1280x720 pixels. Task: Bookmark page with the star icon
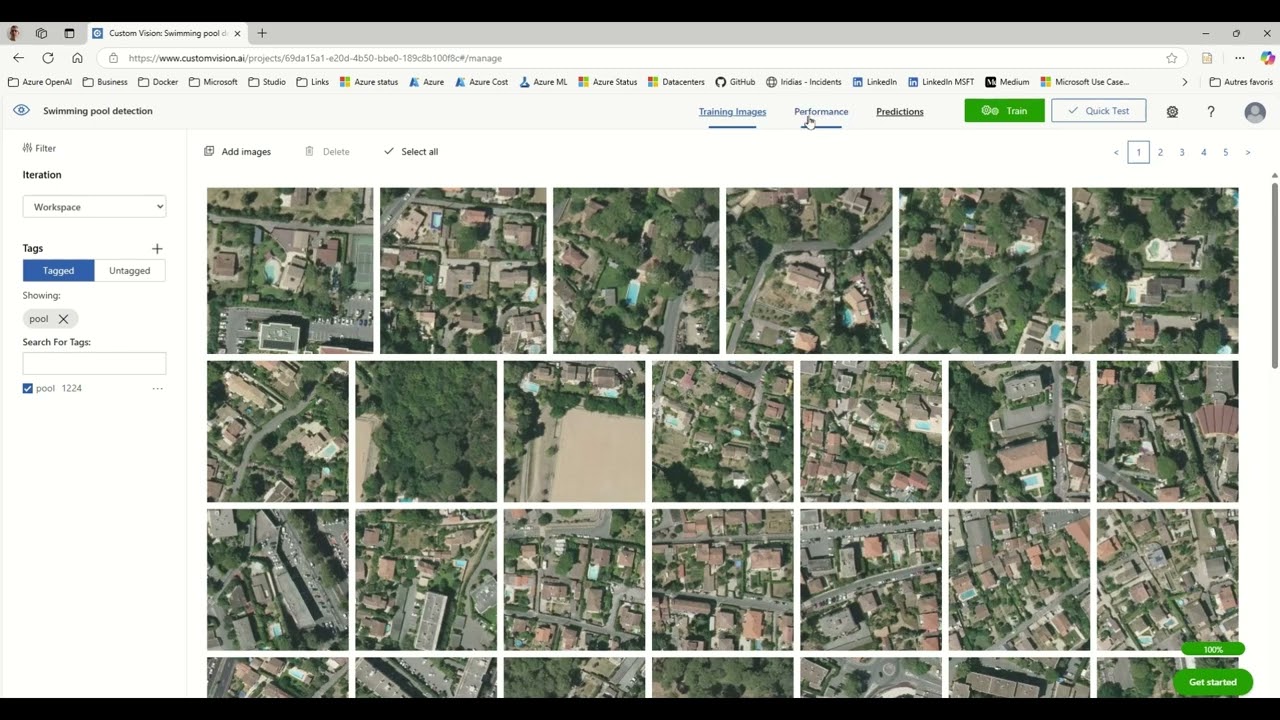tap(1172, 58)
